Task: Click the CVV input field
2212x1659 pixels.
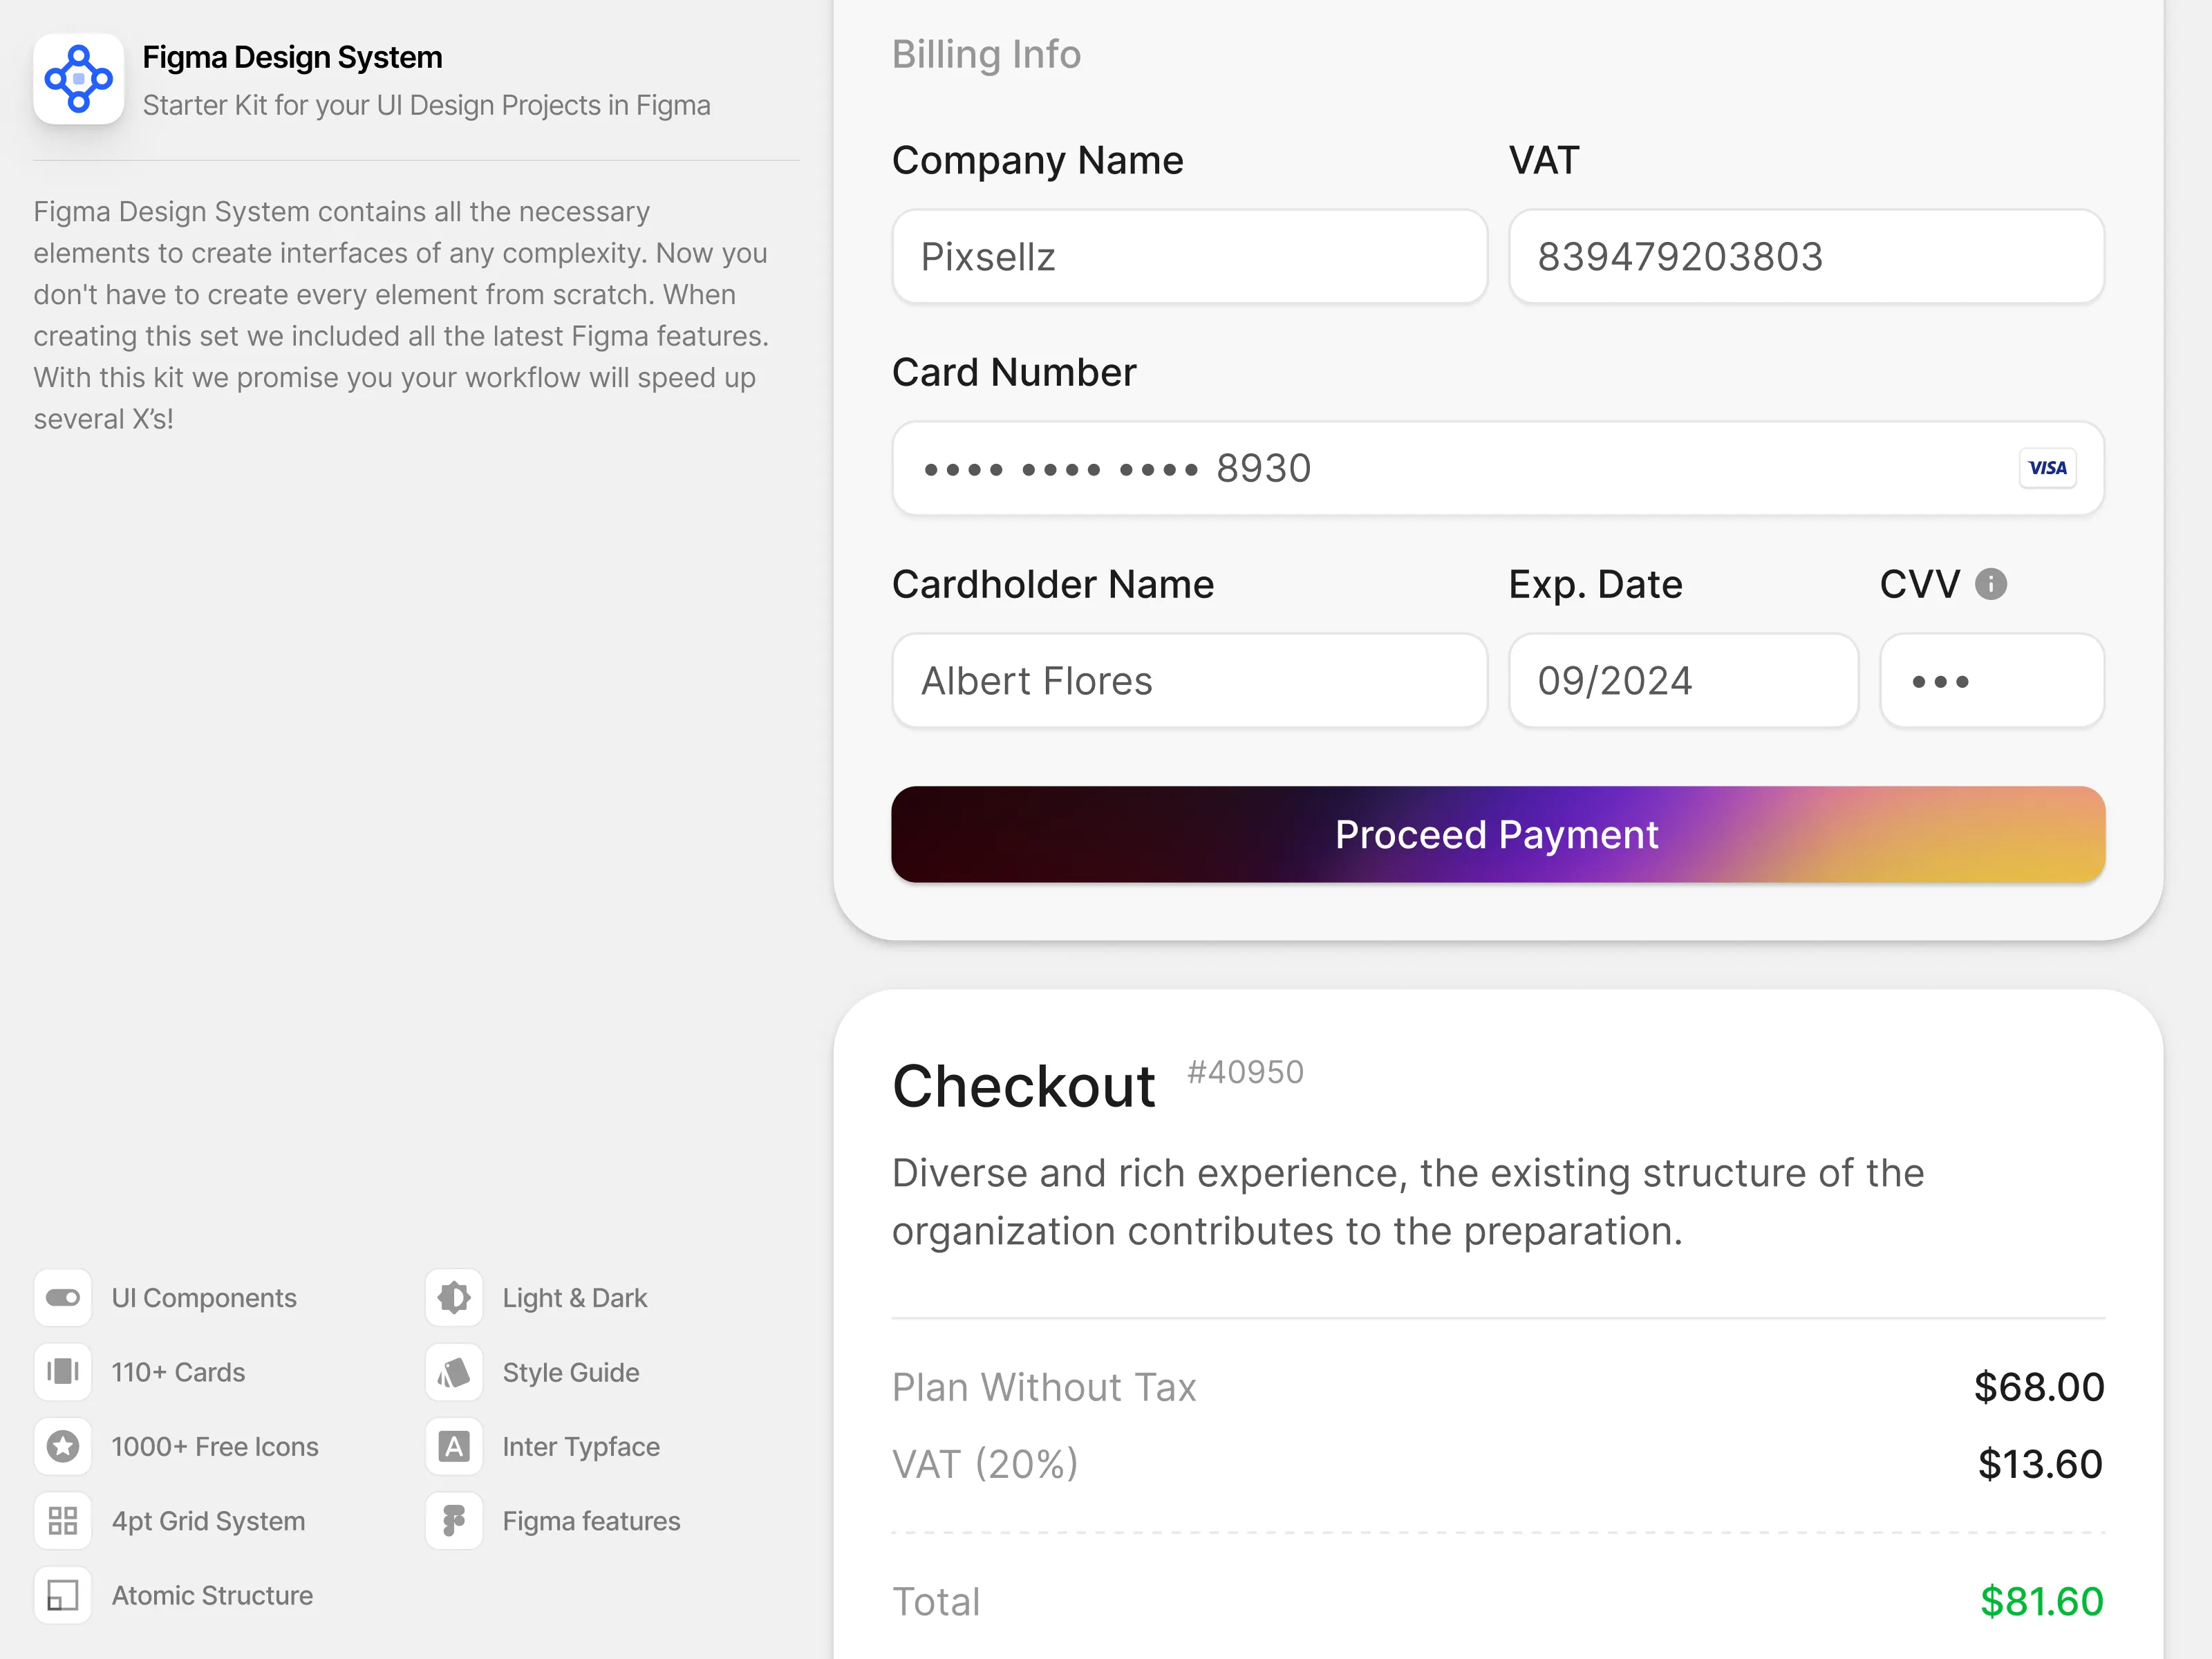Action: click(x=1992, y=680)
